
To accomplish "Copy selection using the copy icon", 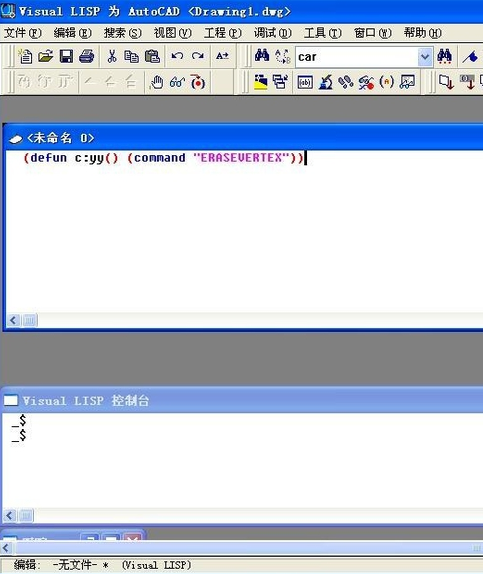I will pos(131,56).
